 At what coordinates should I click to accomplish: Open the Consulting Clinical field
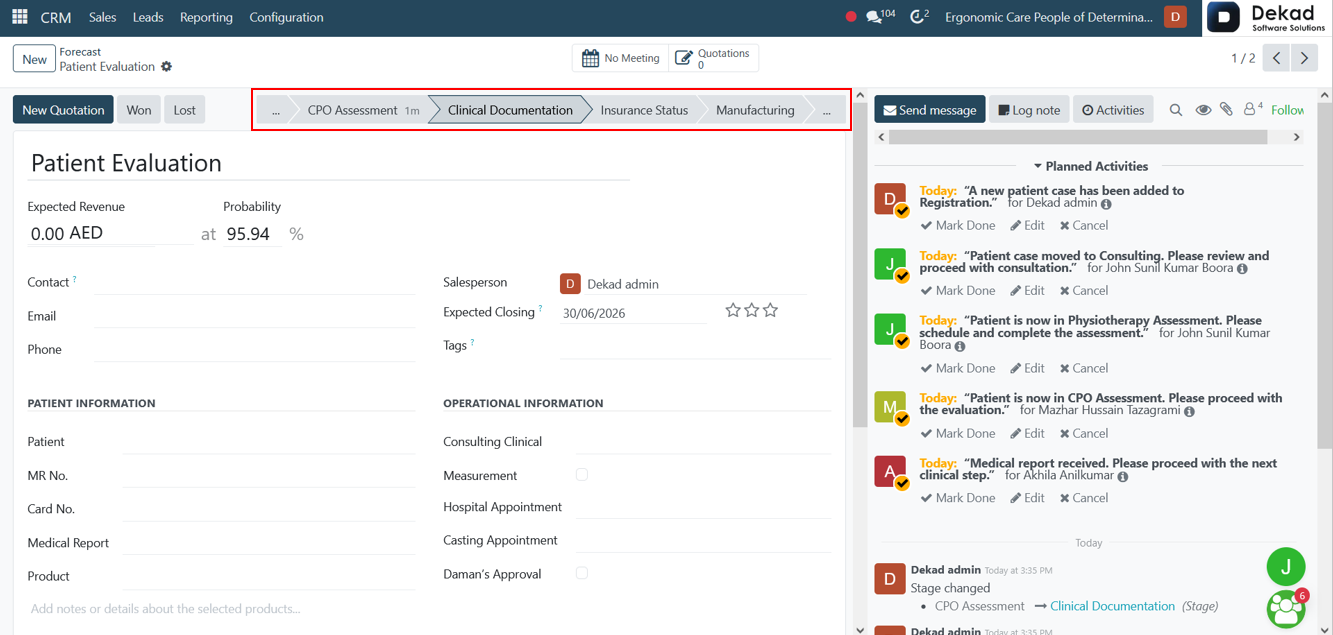click(x=703, y=442)
